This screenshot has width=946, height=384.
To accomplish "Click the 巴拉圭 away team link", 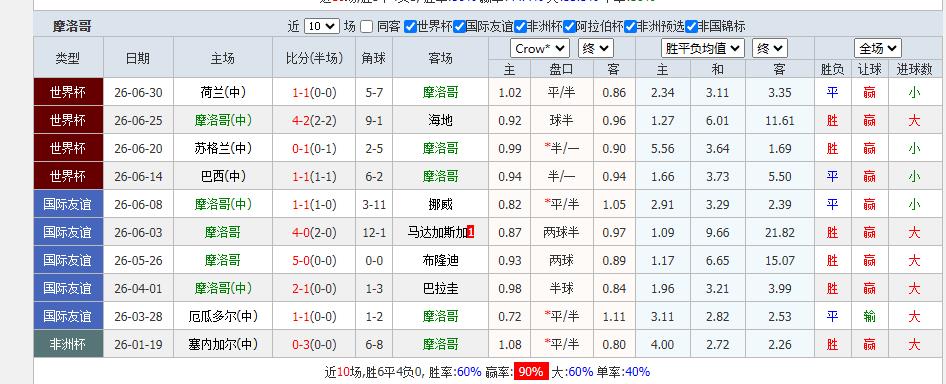I will [440, 289].
